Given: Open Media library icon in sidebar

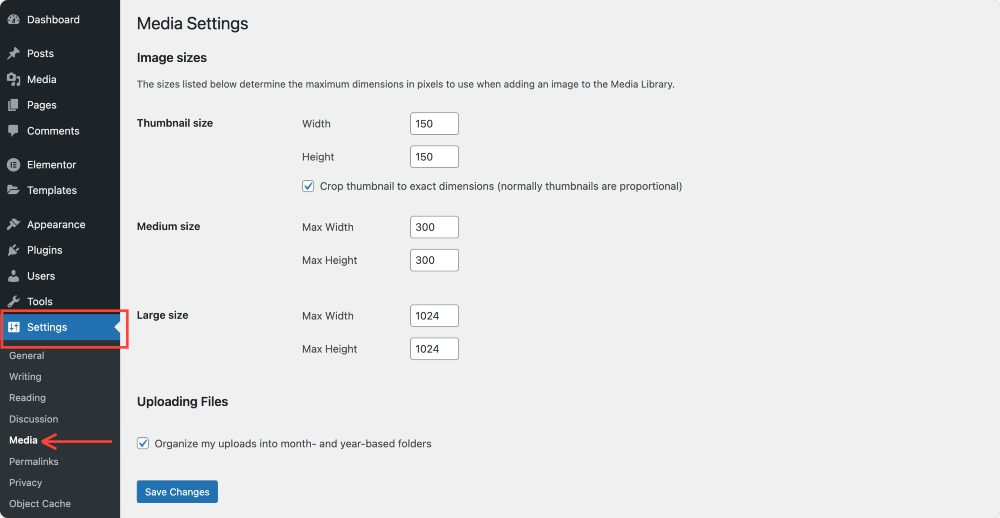Looking at the screenshot, I should coord(13,79).
